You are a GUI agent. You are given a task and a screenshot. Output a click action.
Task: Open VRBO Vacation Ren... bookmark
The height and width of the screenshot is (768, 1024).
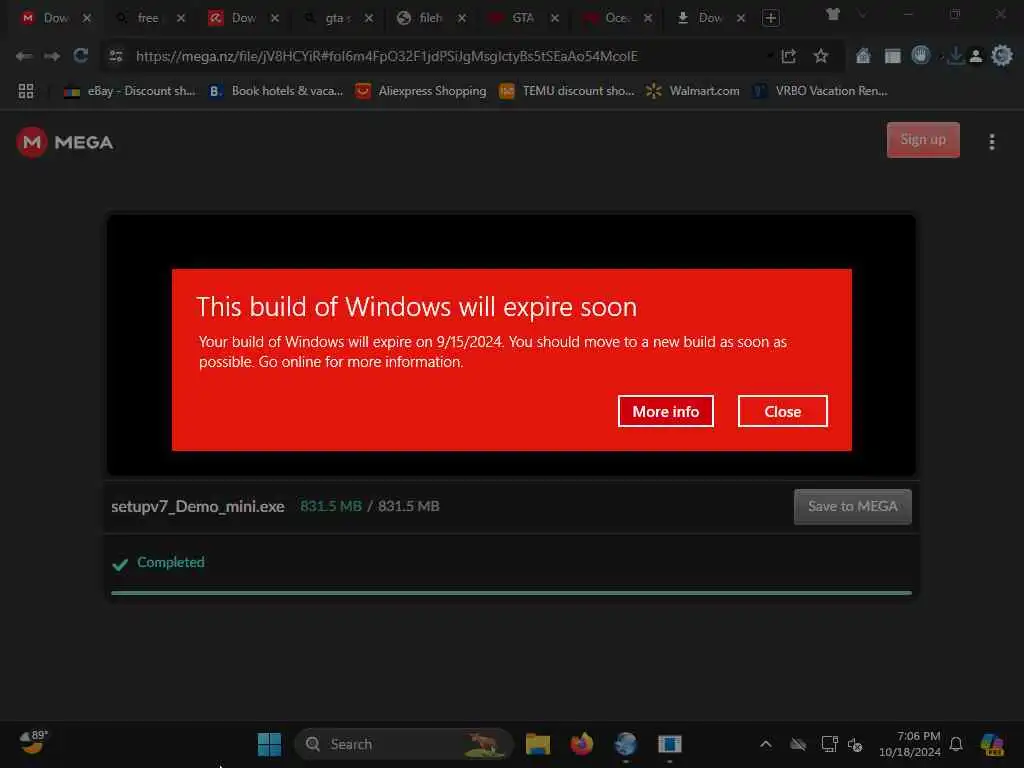tap(820, 91)
